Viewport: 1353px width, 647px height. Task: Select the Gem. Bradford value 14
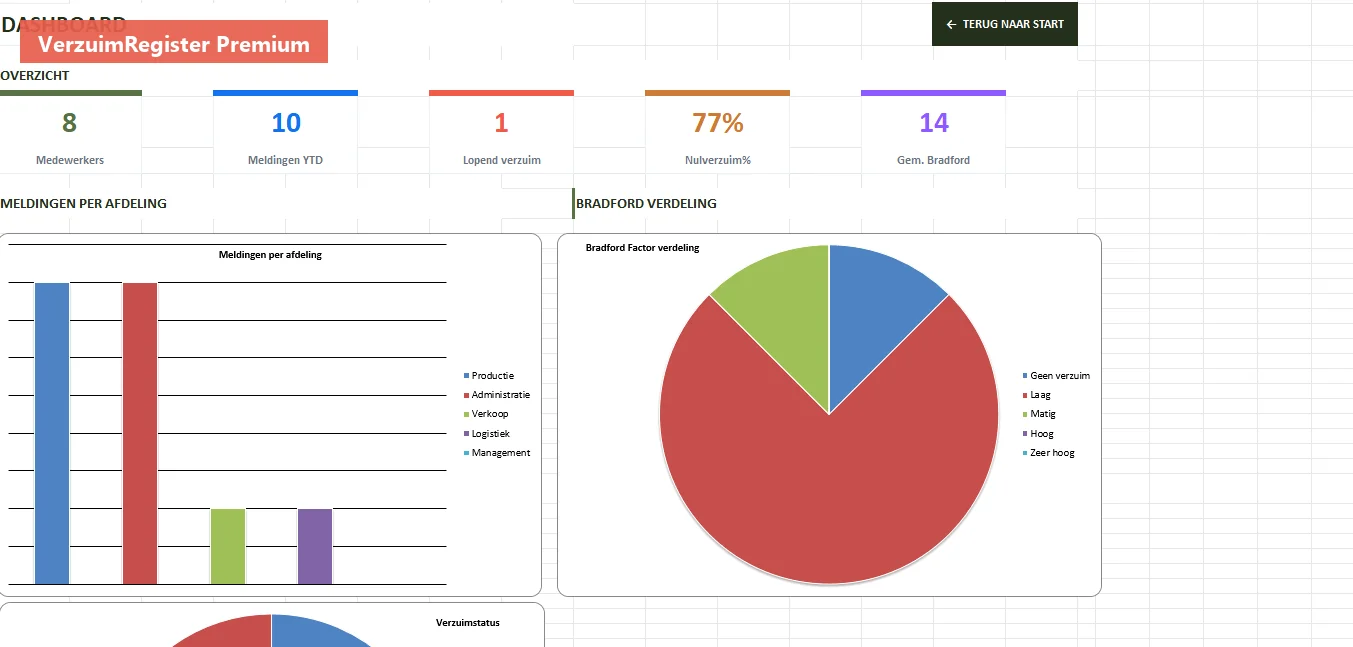pyautogui.click(x=934, y=123)
